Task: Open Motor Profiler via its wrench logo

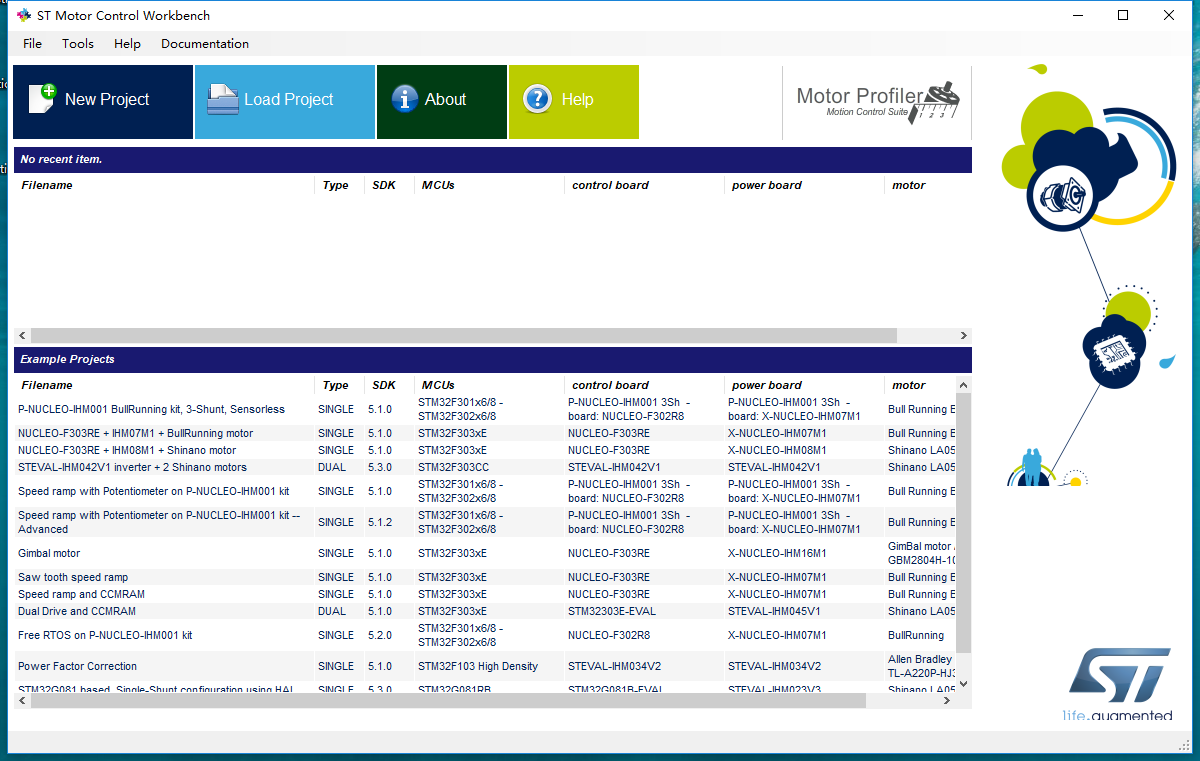Action: tap(941, 99)
